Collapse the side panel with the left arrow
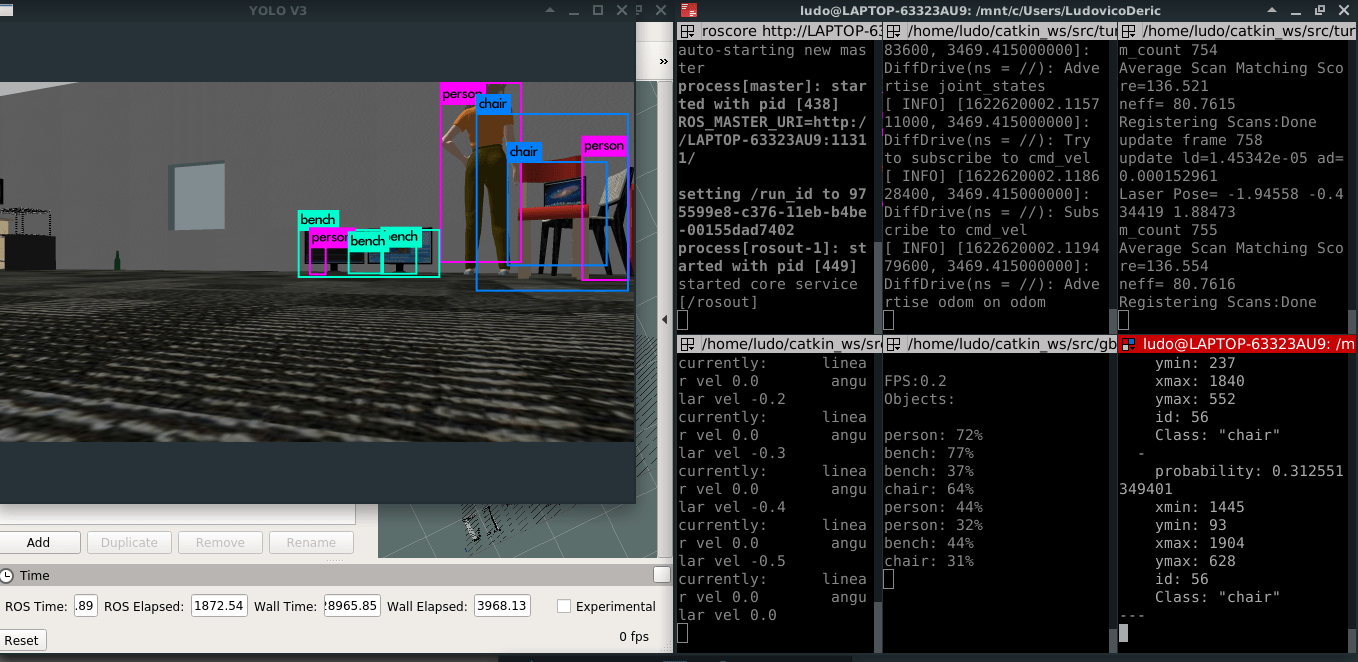1358x662 pixels. 664,320
